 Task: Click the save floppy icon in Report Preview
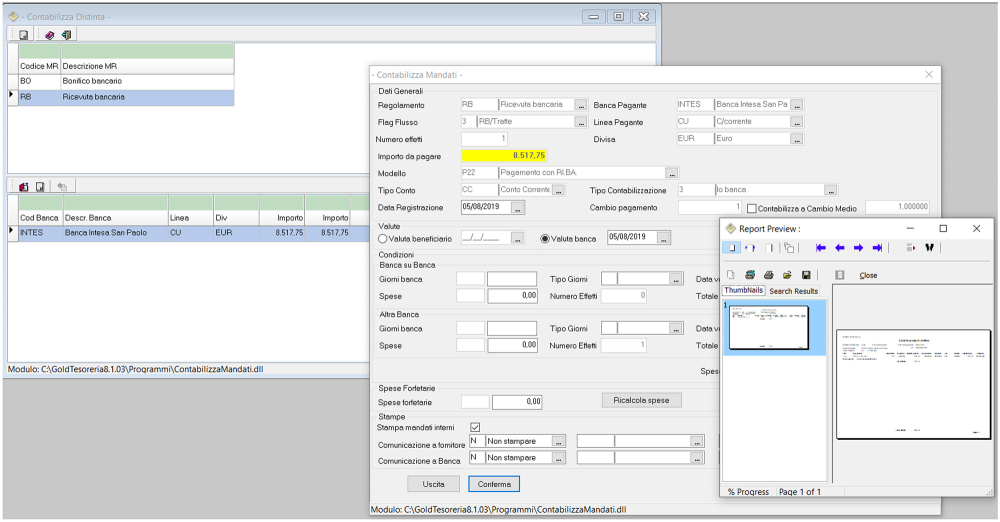click(806, 275)
